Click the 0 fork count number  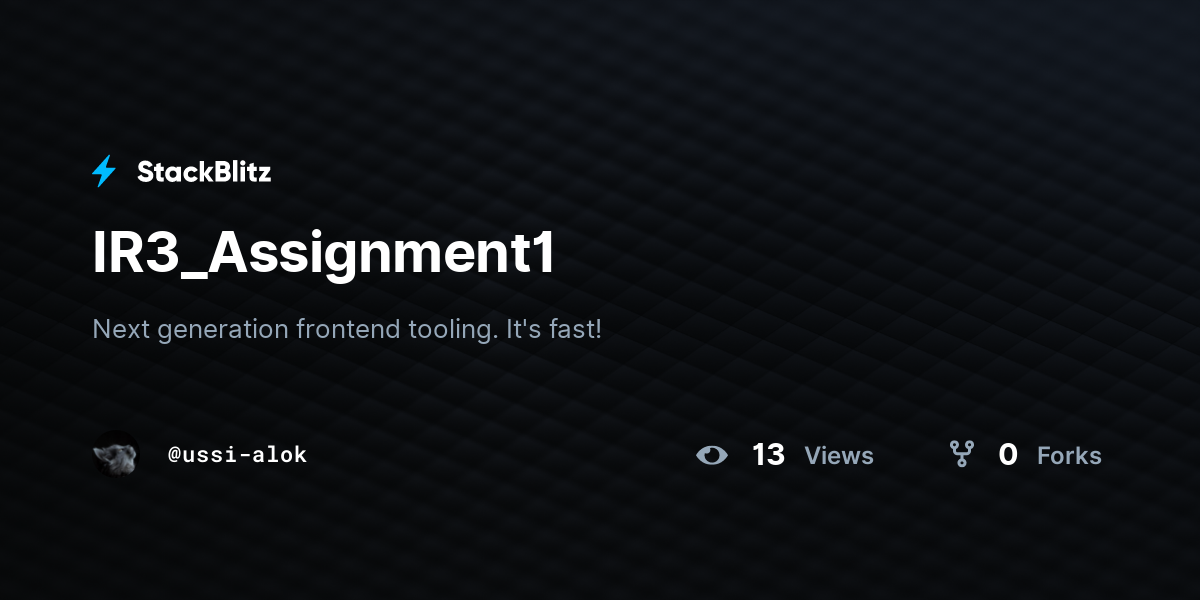[x=1008, y=455]
